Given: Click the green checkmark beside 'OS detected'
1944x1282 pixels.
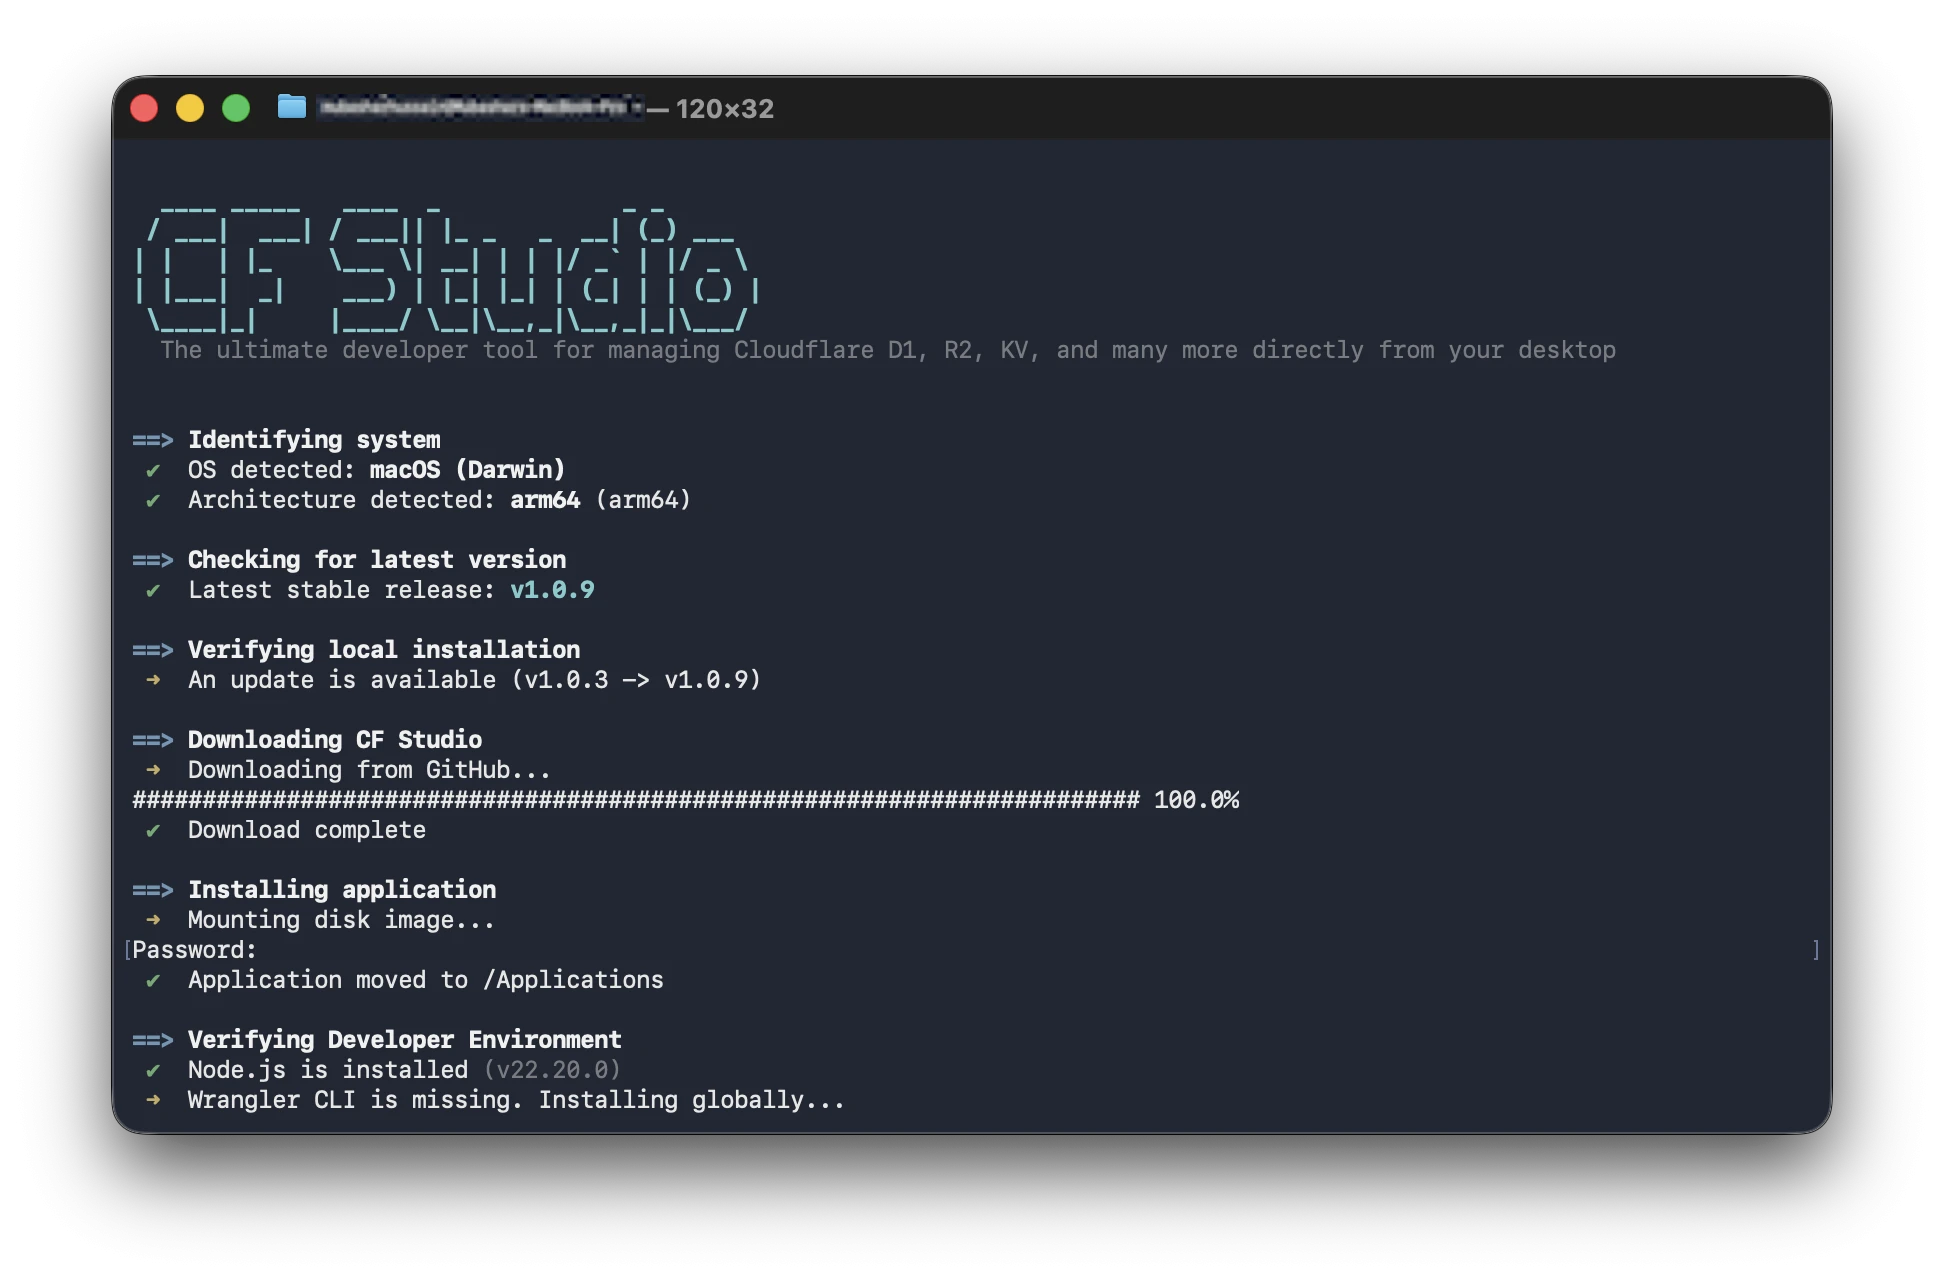Looking at the screenshot, I should pos(153,470).
